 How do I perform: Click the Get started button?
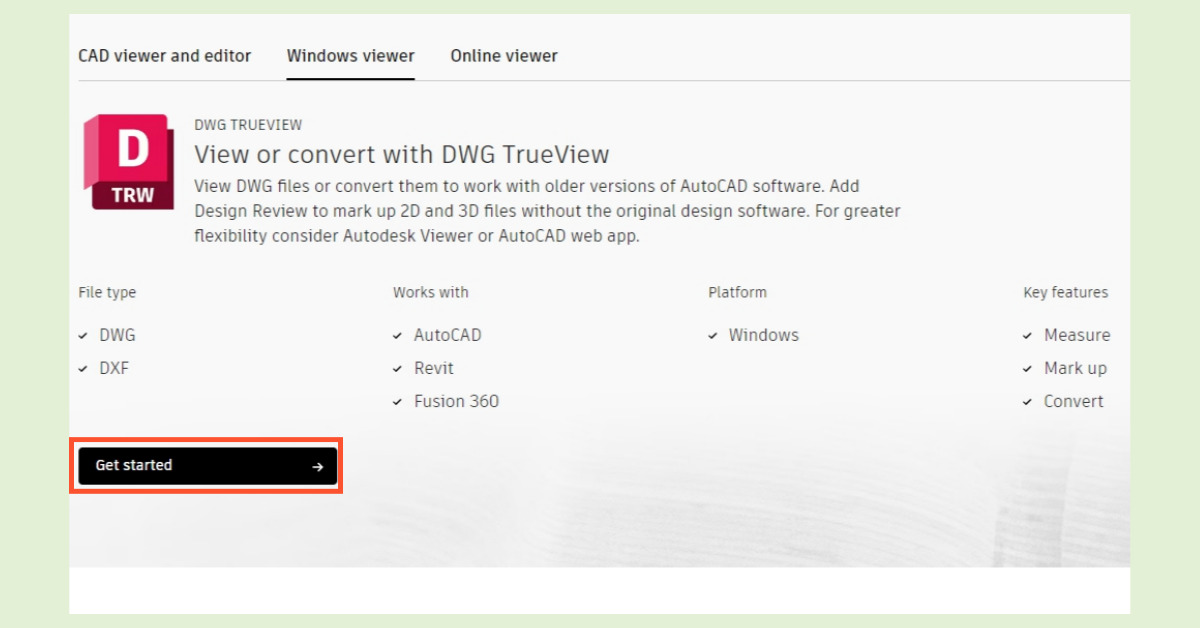[x=208, y=466]
